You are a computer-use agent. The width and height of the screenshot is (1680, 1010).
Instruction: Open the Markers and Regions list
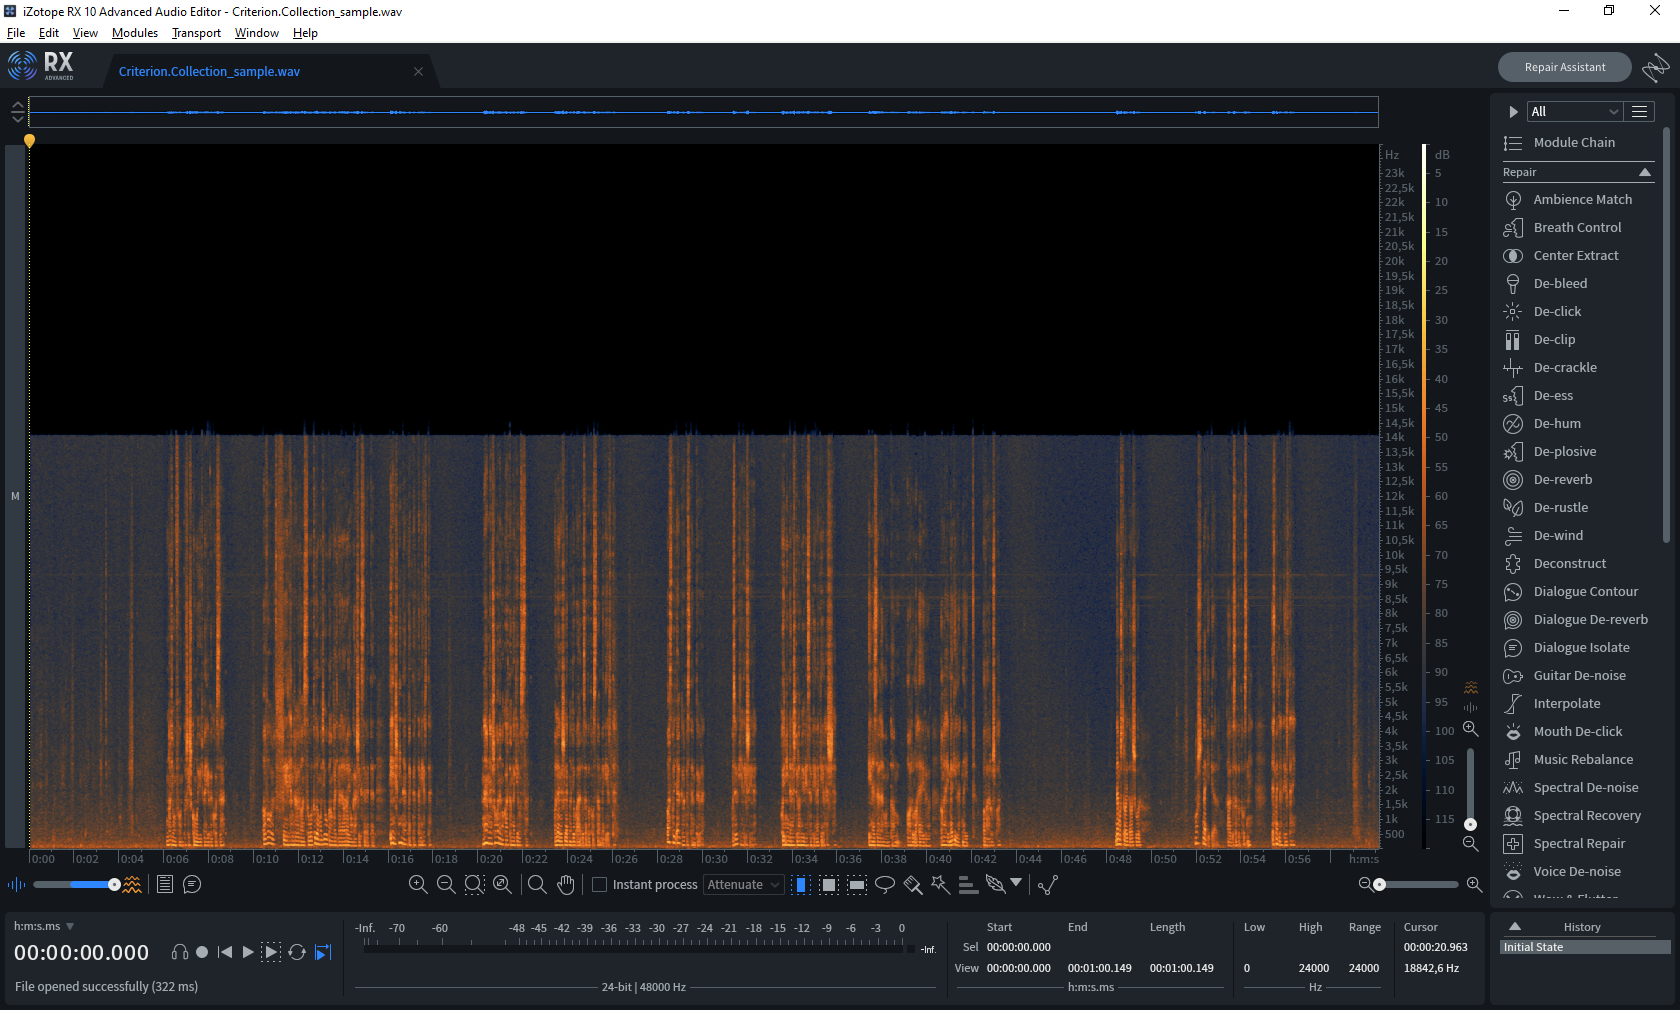pos(165,884)
